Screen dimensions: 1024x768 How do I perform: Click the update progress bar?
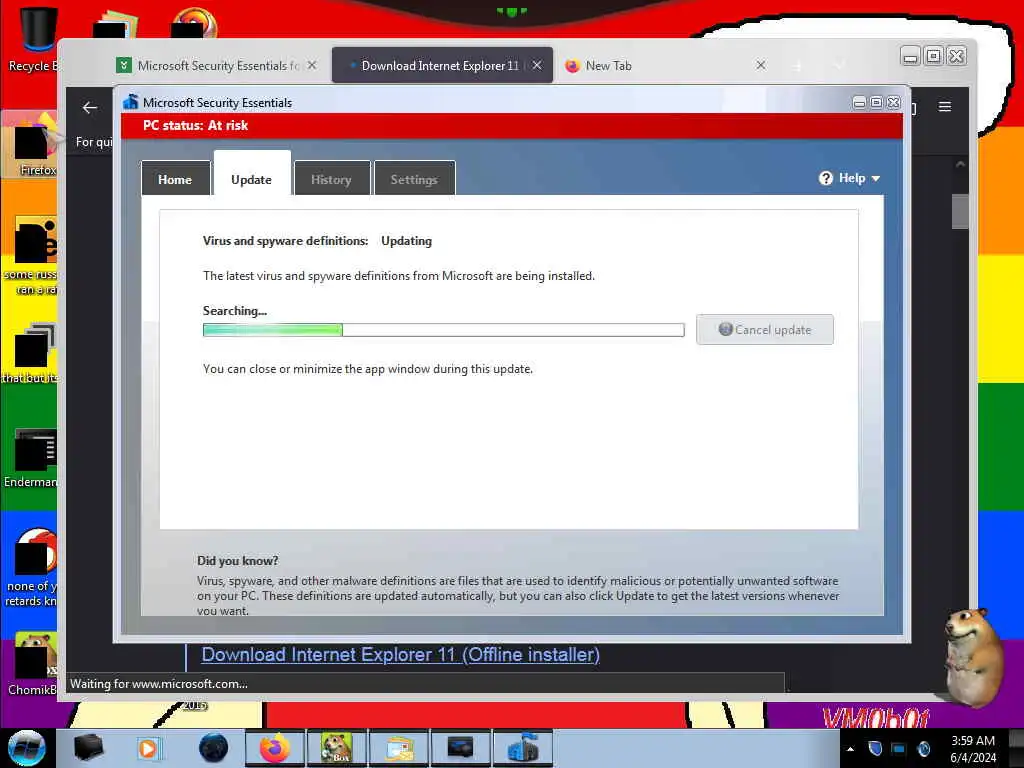(x=443, y=330)
